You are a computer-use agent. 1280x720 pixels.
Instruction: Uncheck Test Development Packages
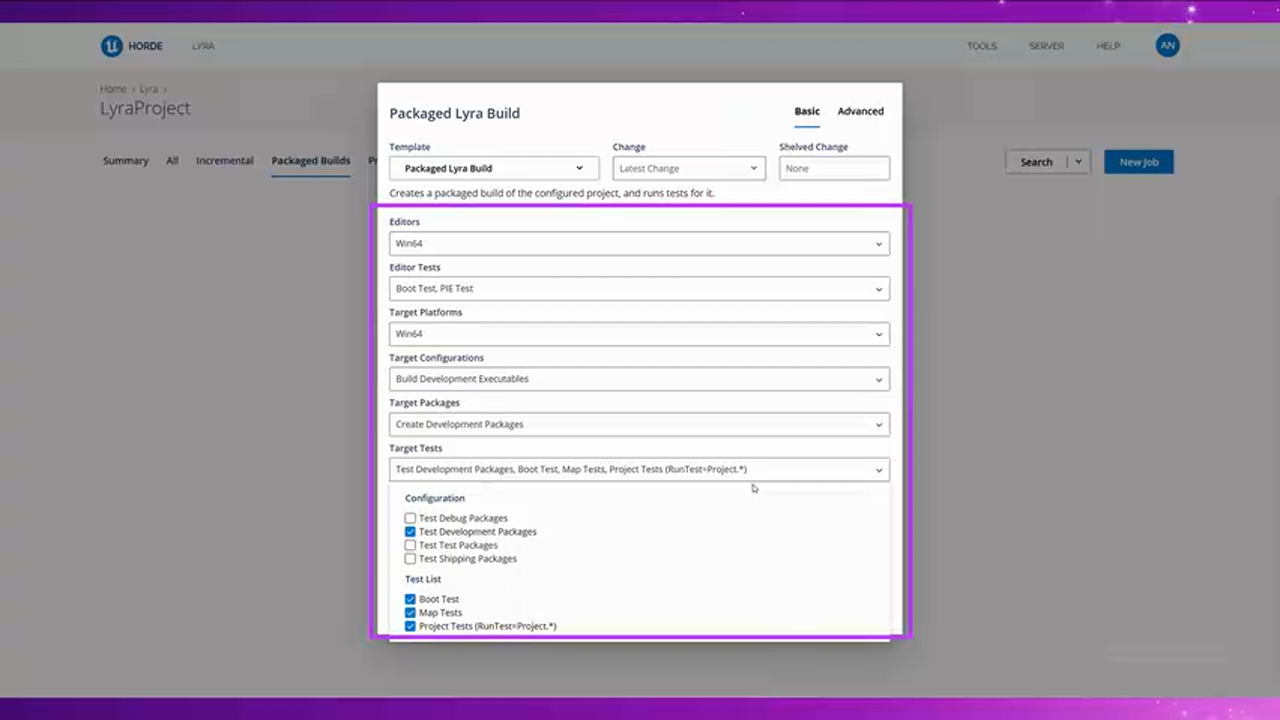(410, 532)
